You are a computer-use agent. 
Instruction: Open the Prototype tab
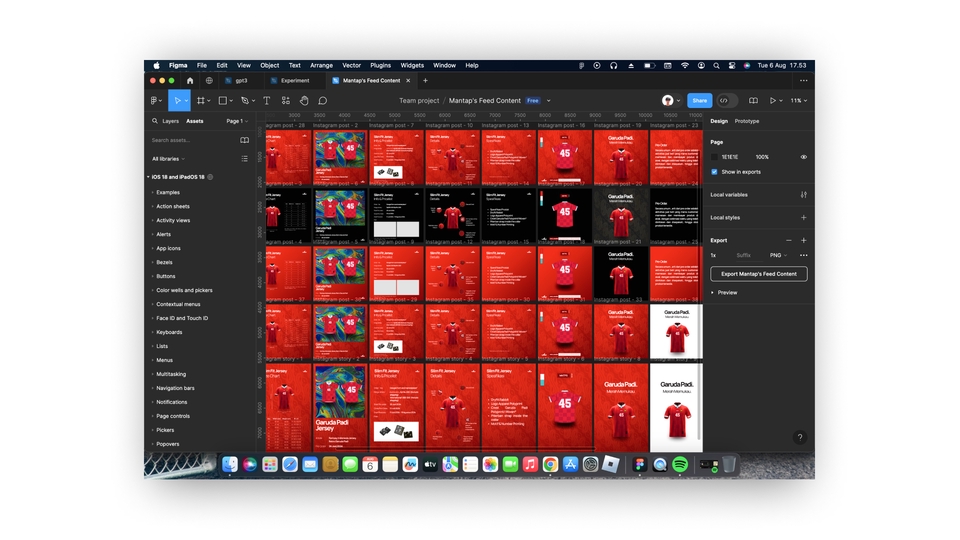pos(746,121)
